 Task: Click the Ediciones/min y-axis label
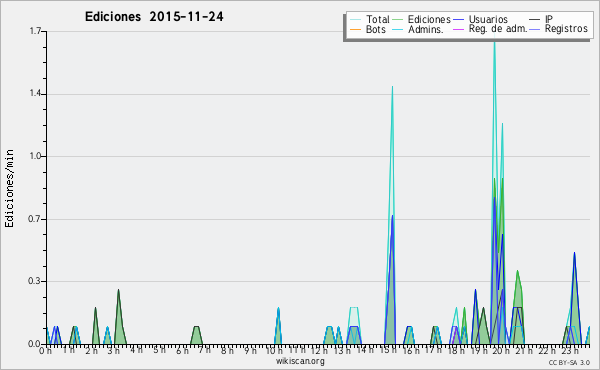pos(10,188)
